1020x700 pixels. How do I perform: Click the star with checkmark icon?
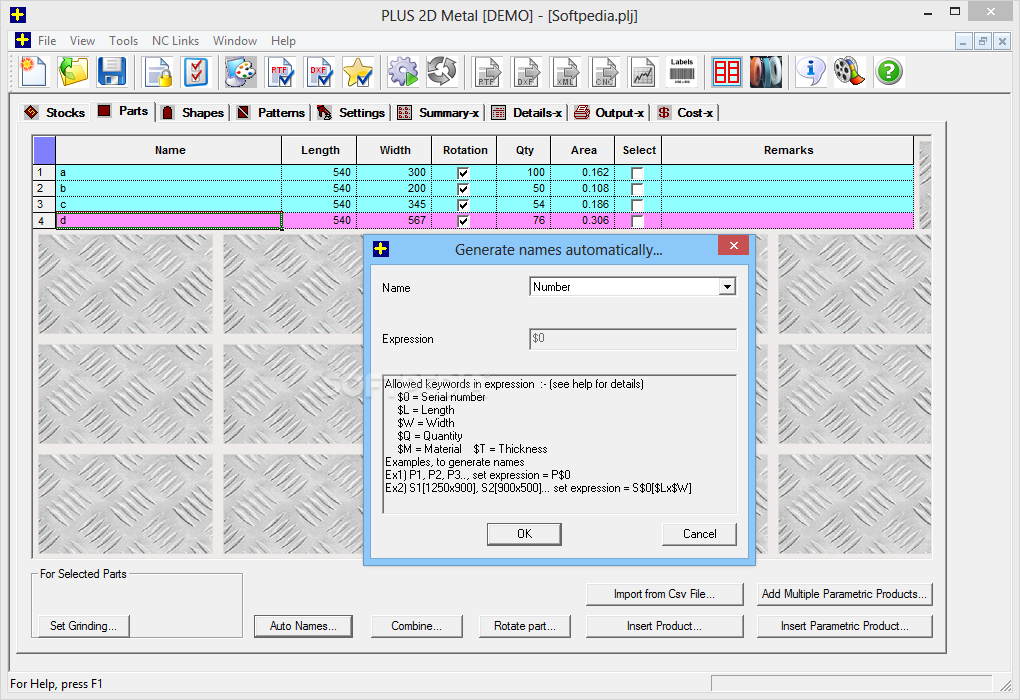[x=358, y=72]
